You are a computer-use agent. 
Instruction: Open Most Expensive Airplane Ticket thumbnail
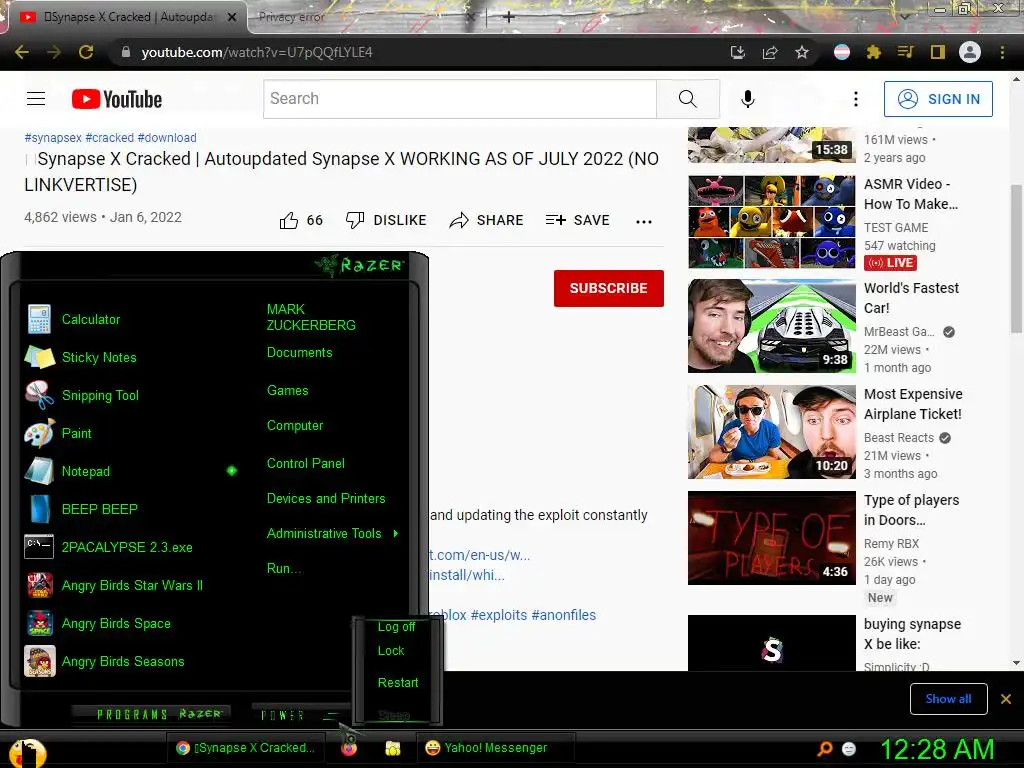[771, 432]
